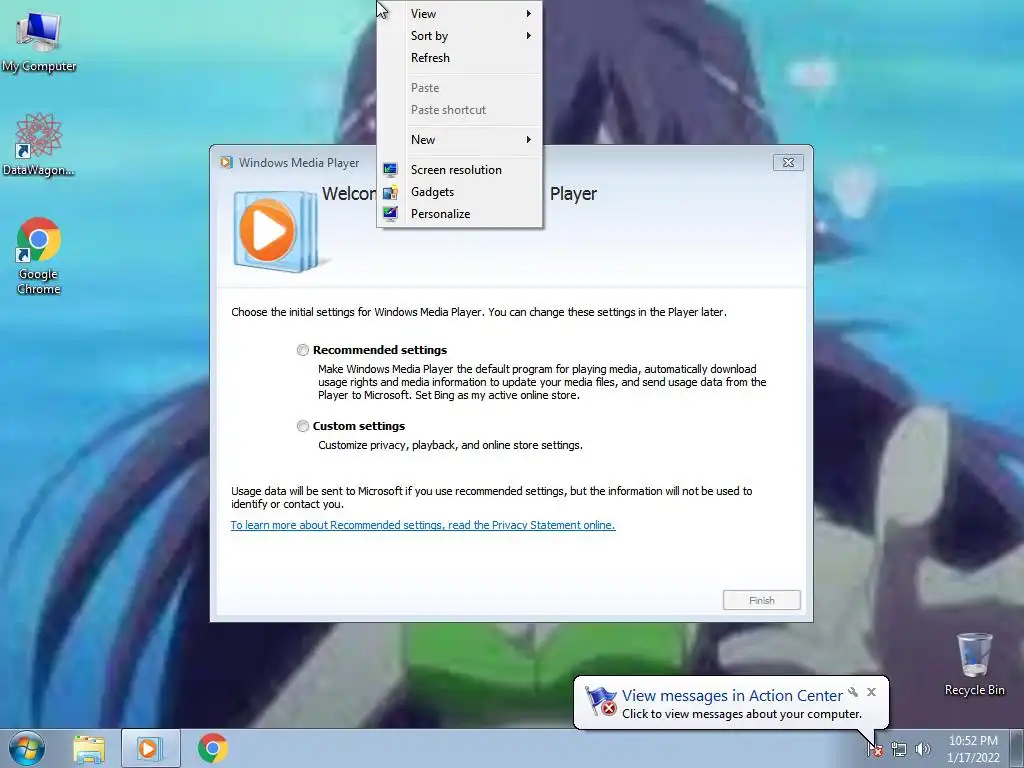Select the Windows Media Player taskbar button
Viewport: 1024px width, 768px height.
150,748
